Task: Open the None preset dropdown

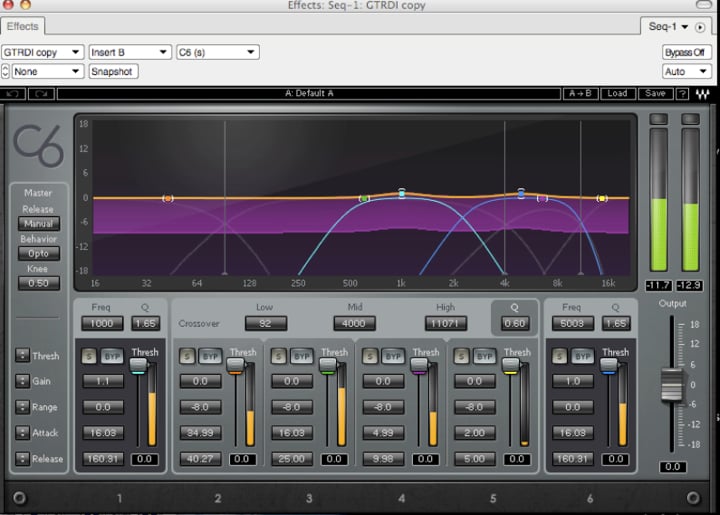Action: tap(47, 72)
